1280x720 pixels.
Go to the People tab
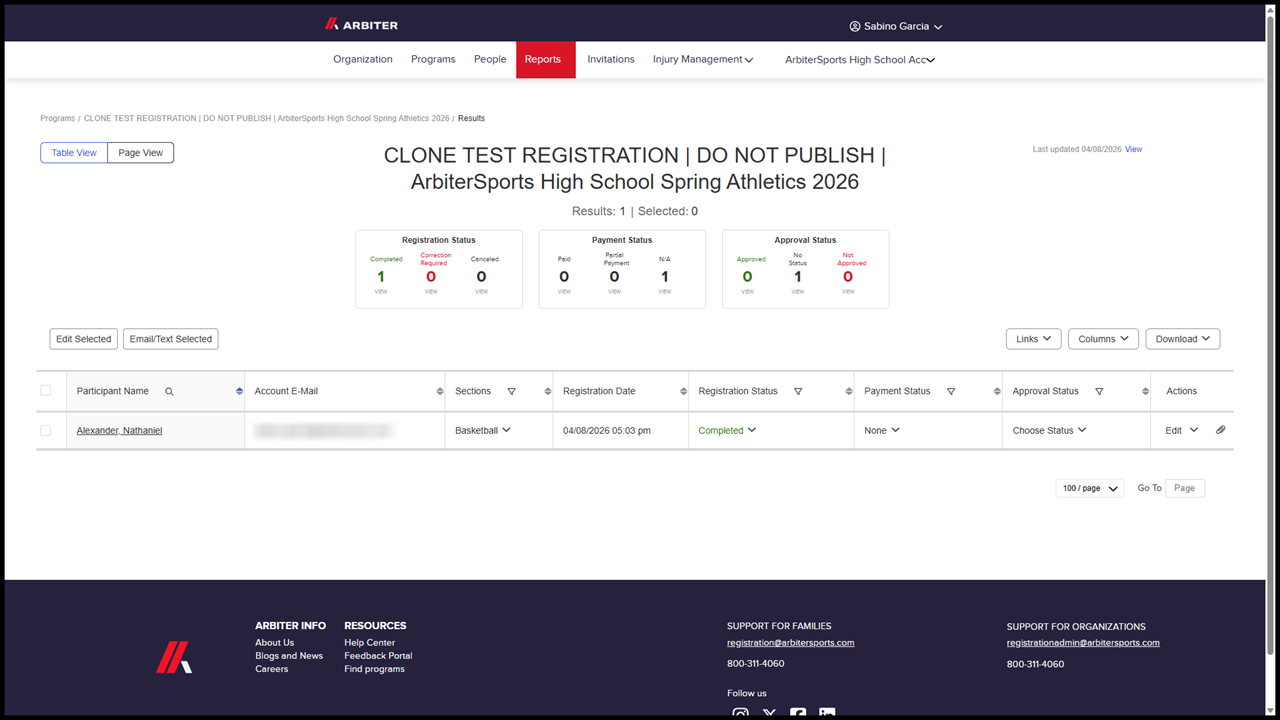(x=490, y=60)
